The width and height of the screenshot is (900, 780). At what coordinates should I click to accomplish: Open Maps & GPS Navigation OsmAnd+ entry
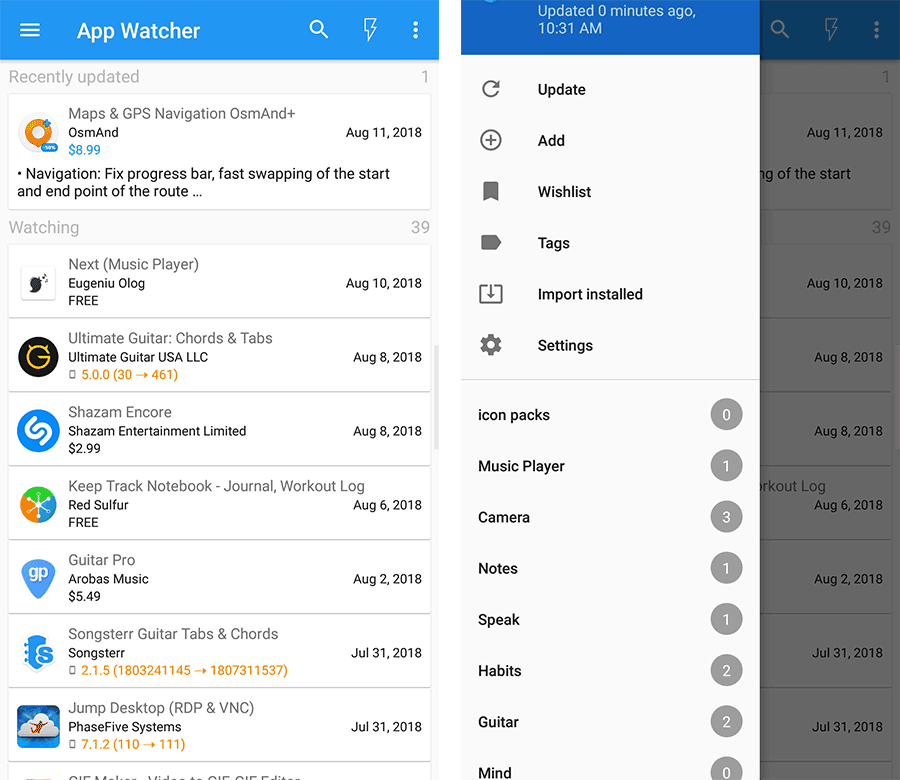click(x=219, y=152)
